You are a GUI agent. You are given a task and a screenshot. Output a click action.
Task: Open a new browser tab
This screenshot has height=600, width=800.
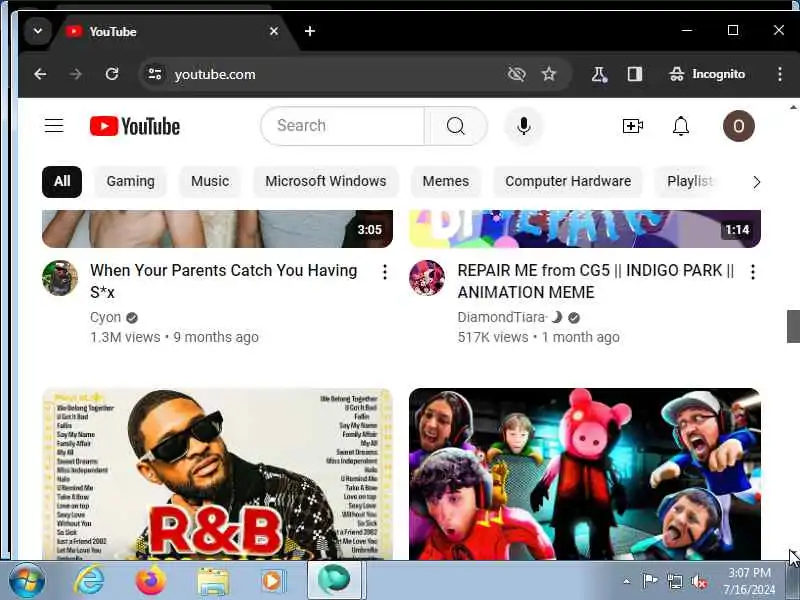pos(310,32)
